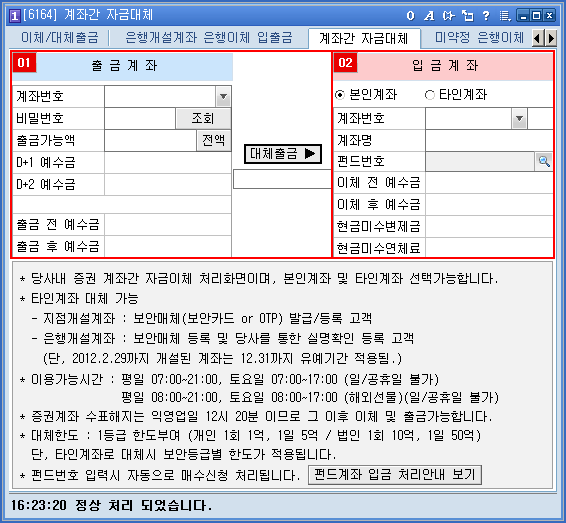Click the 조회 button
The height and width of the screenshot is (523, 566).
[x=203, y=118]
